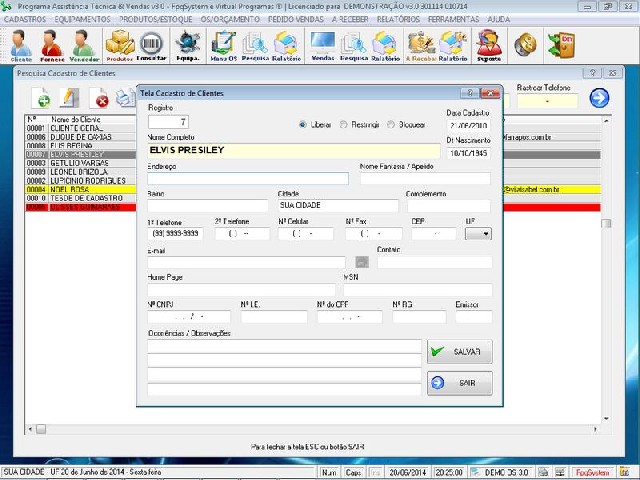640x480 pixels.
Task: Click the green add-client icon
Action: (x=42, y=98)
